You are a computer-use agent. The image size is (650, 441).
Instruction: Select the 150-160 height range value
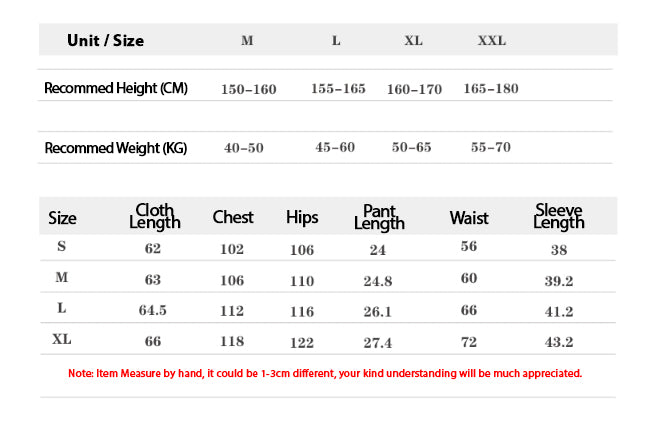pos(248,89)
